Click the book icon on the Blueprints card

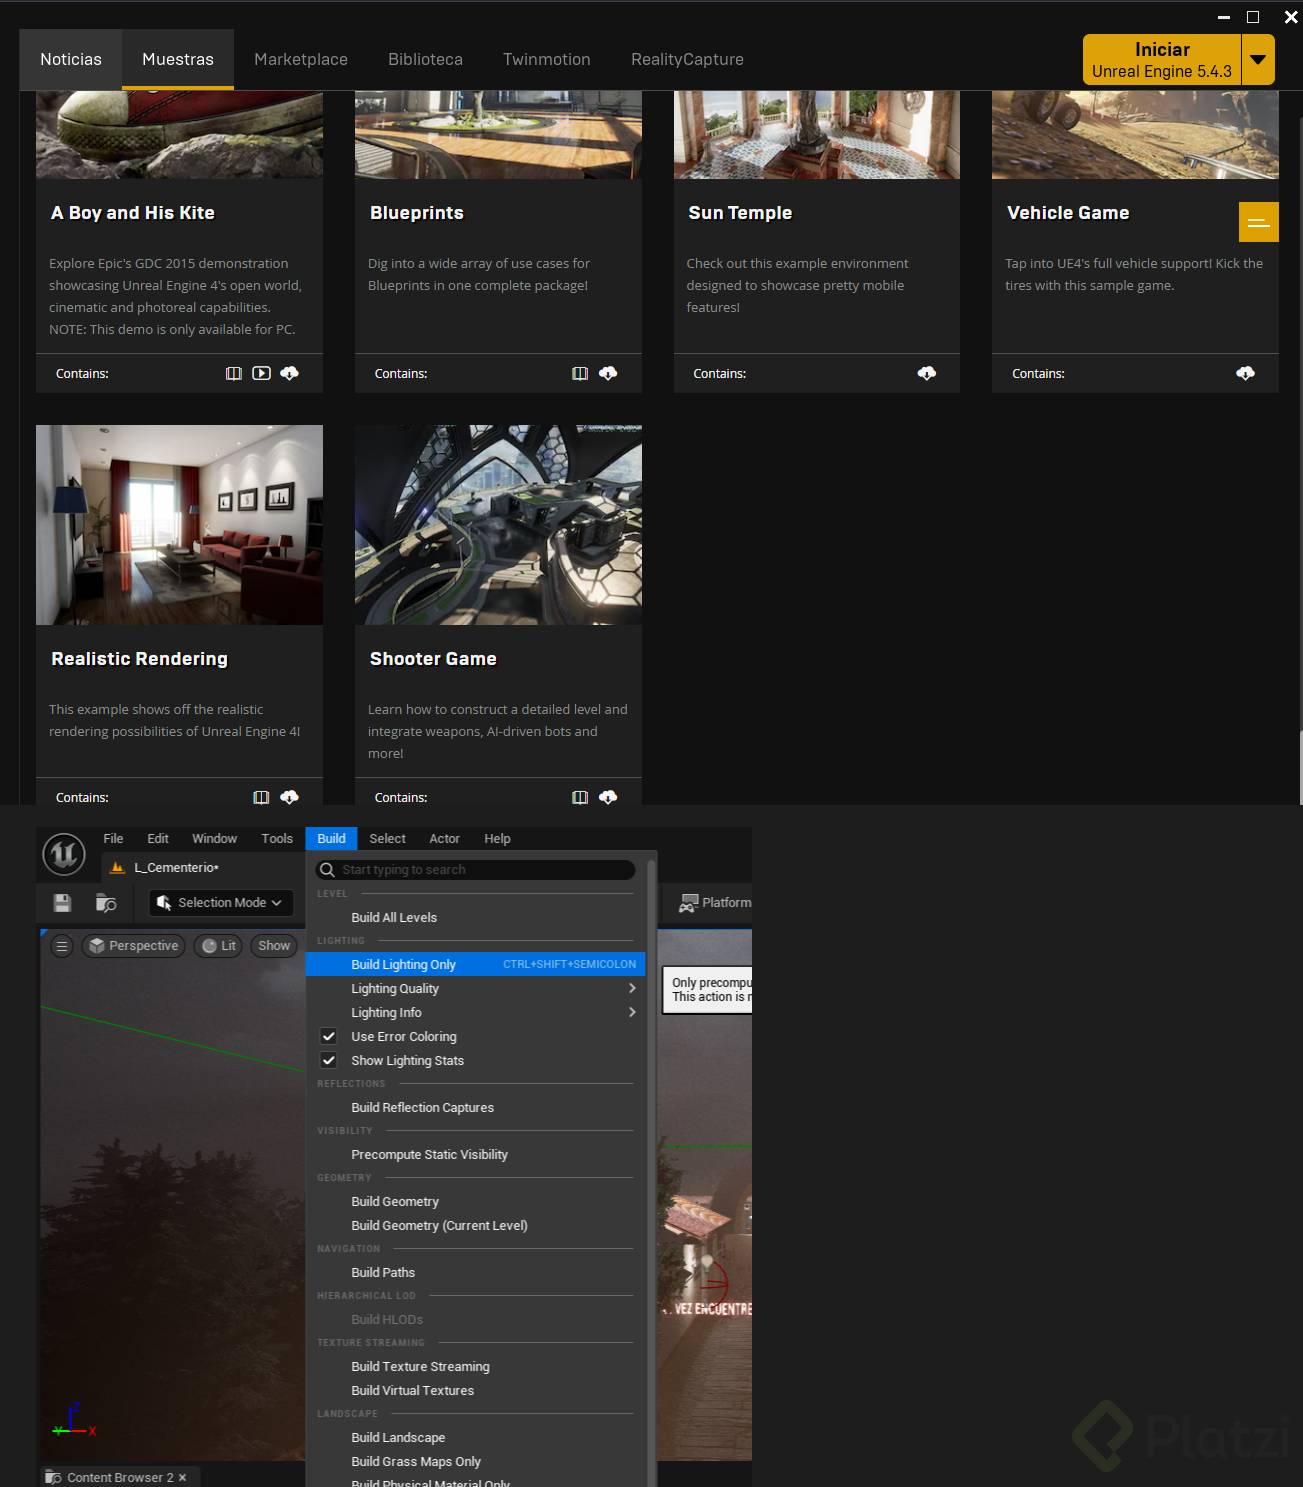click(580, 373)
